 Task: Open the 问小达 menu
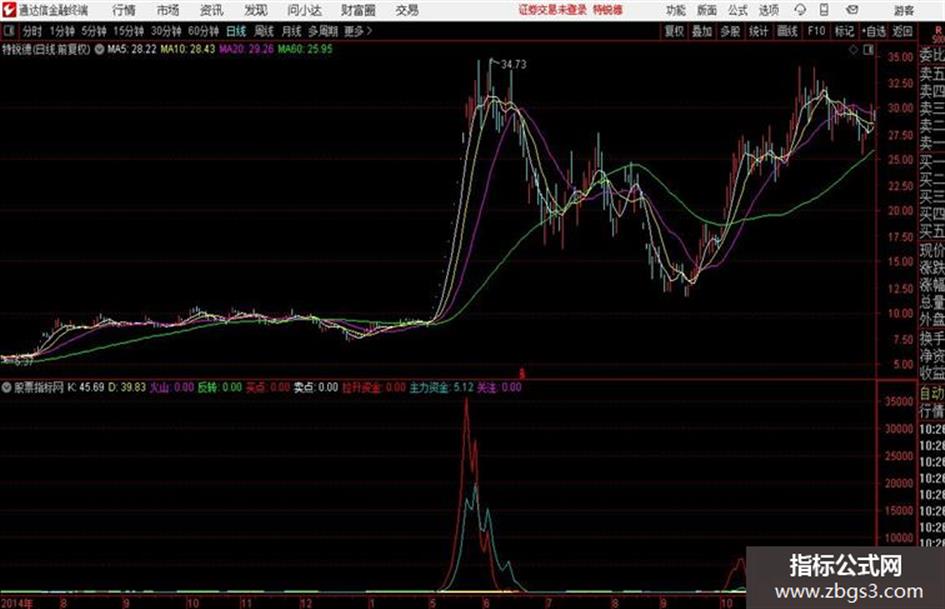(304, 10)
